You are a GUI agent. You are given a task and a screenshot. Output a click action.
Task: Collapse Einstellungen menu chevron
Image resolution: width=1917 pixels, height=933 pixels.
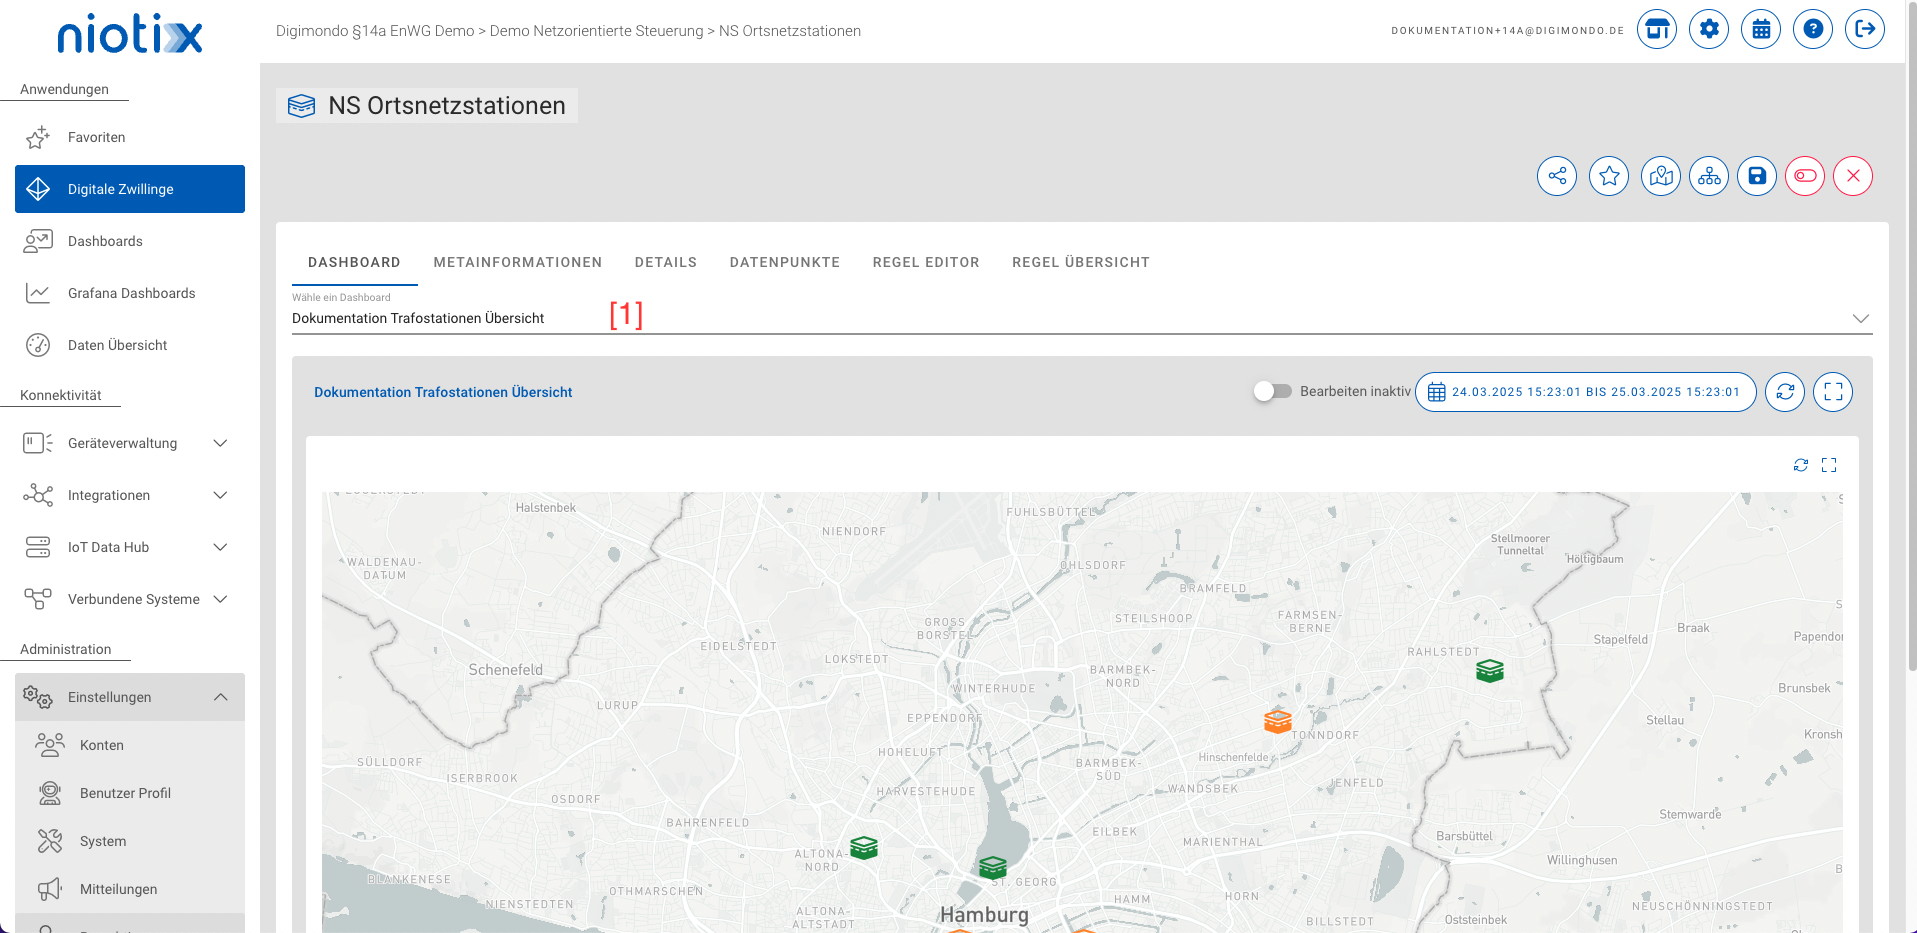pyautogui.click(x=221, y=697)
